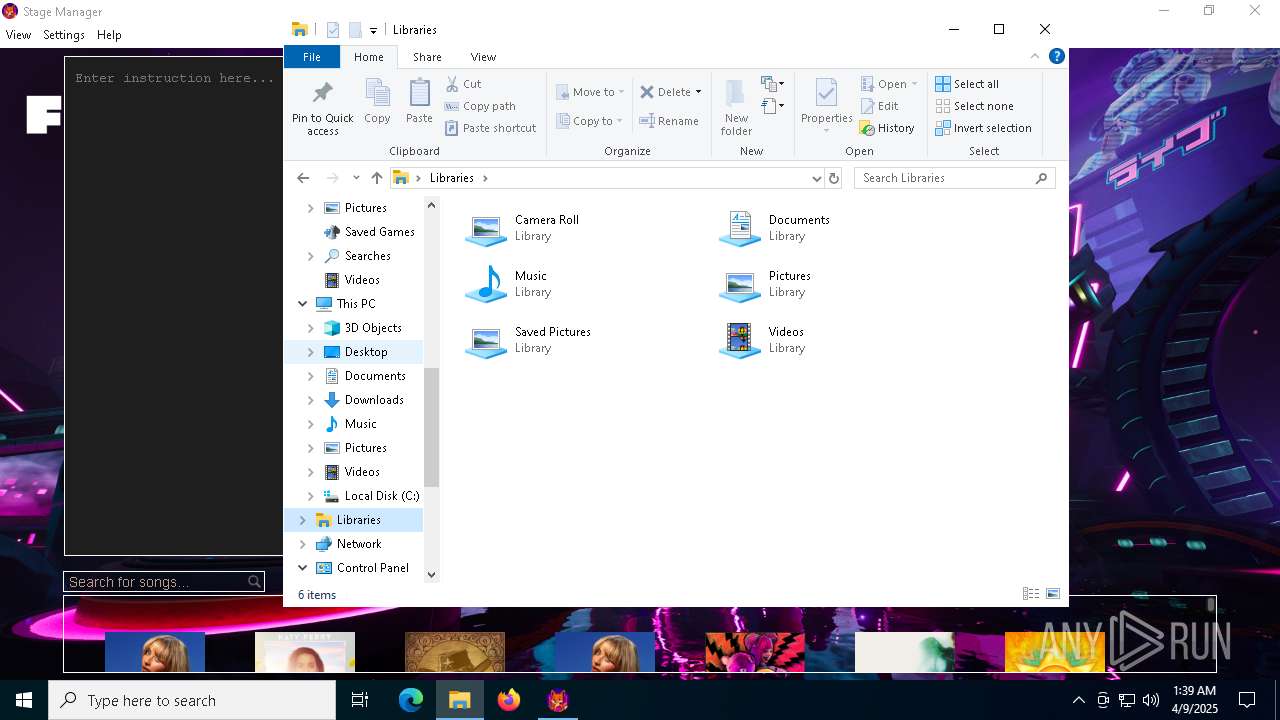Collapse the Control Panel tree node
This screenshot has width=1280, height=720.
[303, 568]
